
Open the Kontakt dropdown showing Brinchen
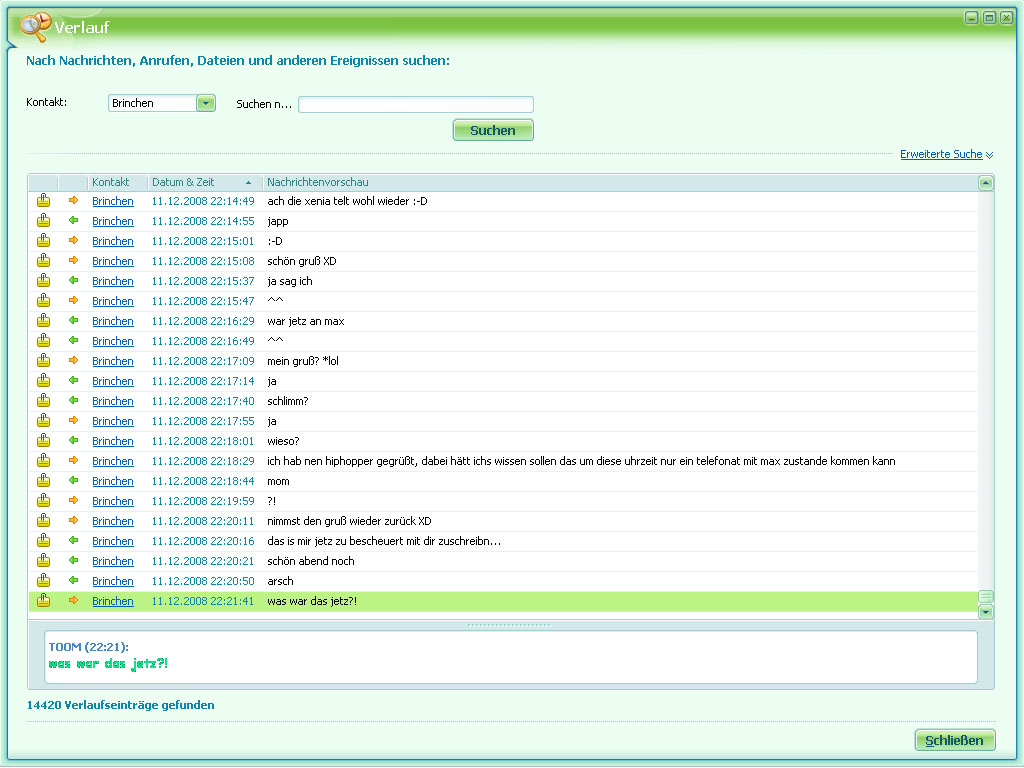206,103
